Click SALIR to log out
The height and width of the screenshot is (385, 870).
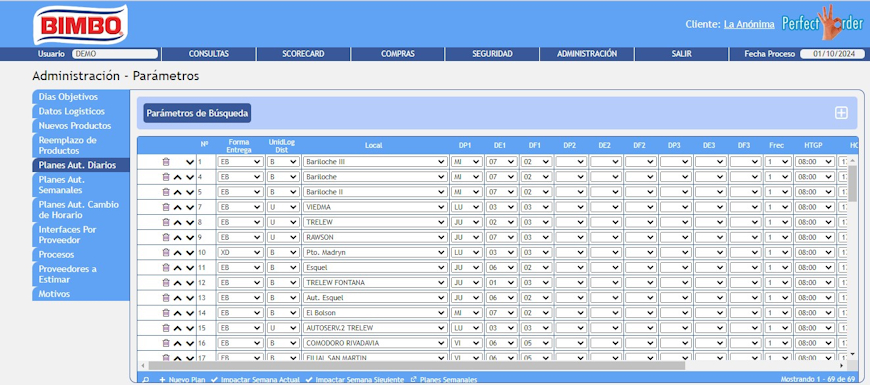(681, 54)
